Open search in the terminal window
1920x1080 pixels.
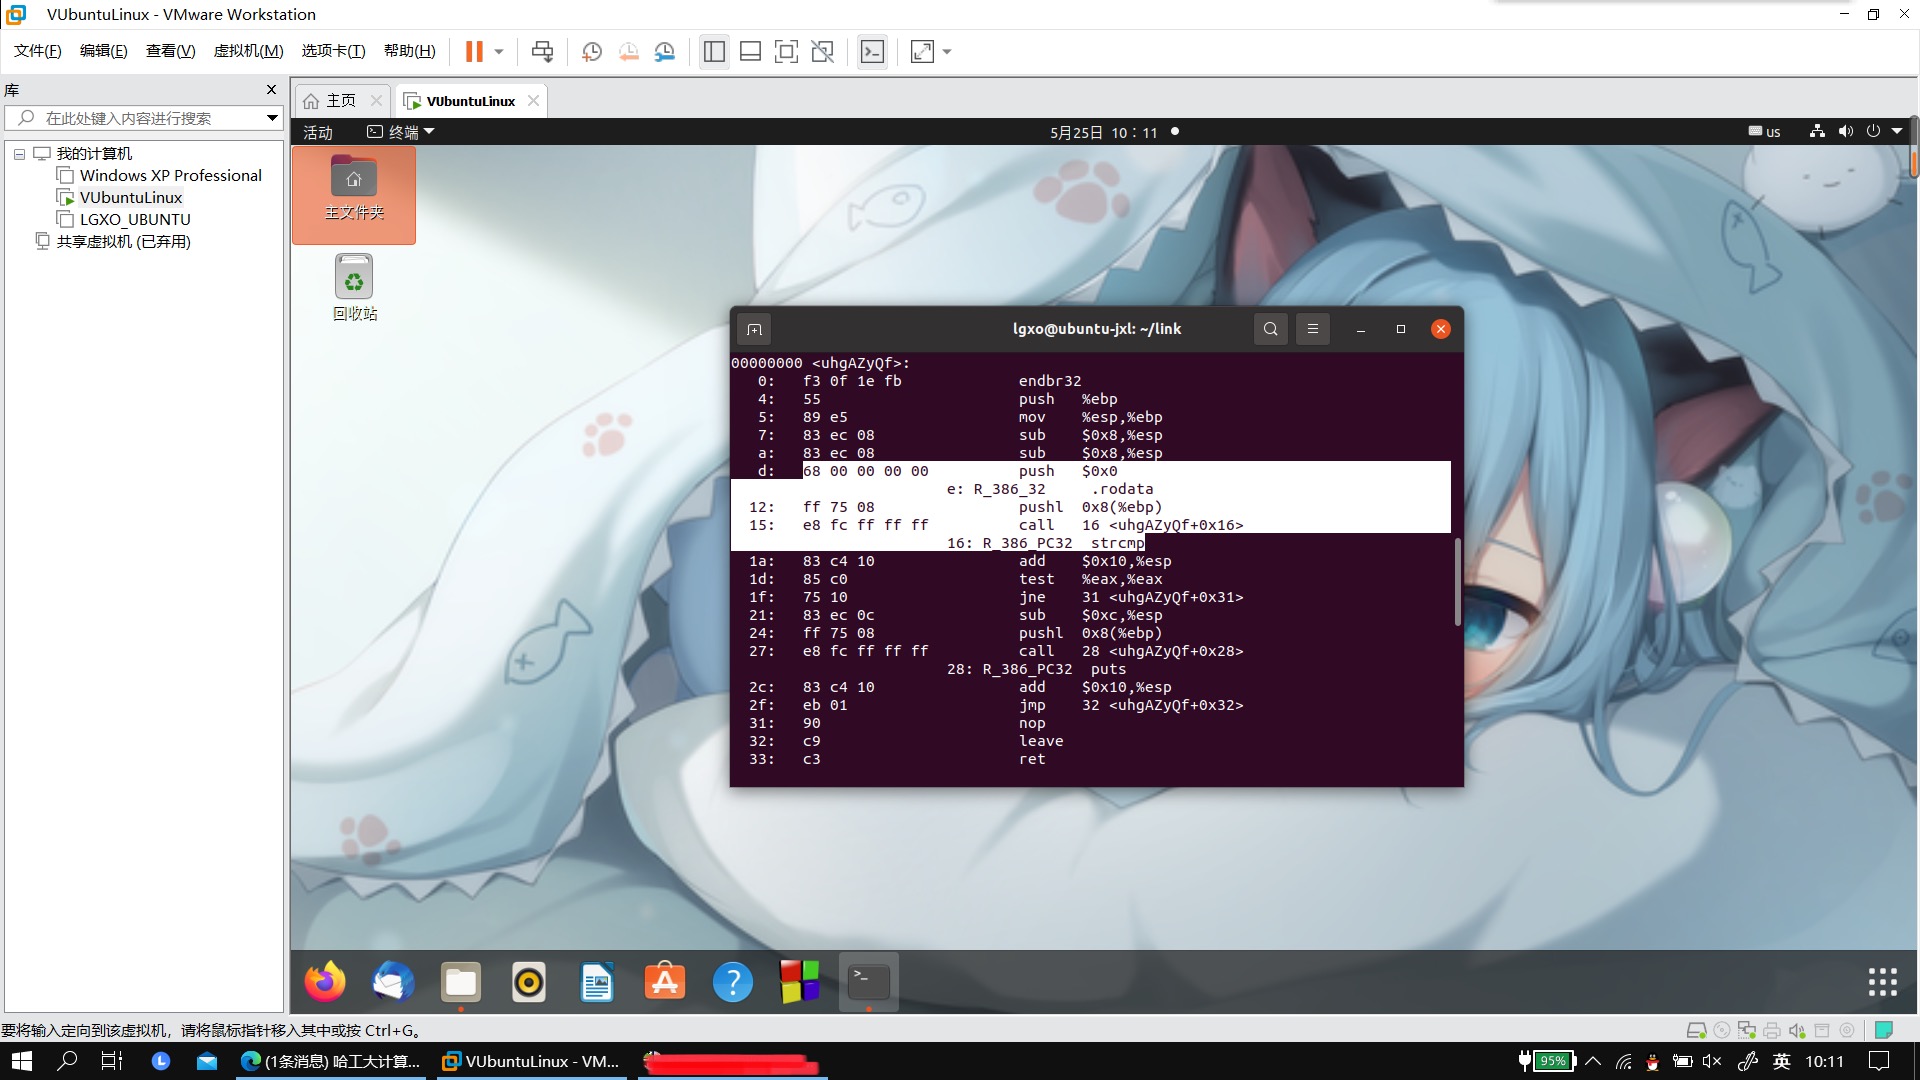[x=1270, y=329]
